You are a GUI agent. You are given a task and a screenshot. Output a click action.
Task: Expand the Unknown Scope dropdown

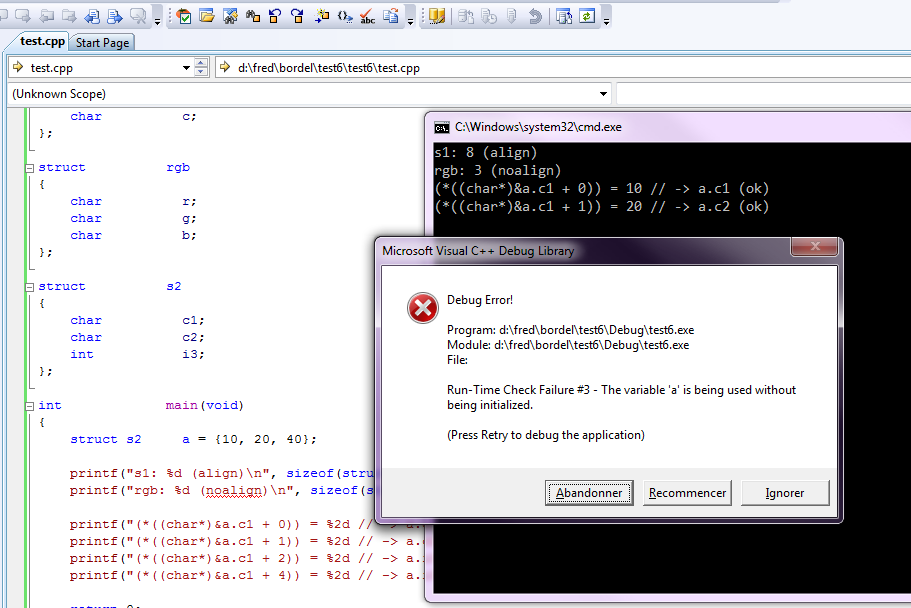point(603,94)
